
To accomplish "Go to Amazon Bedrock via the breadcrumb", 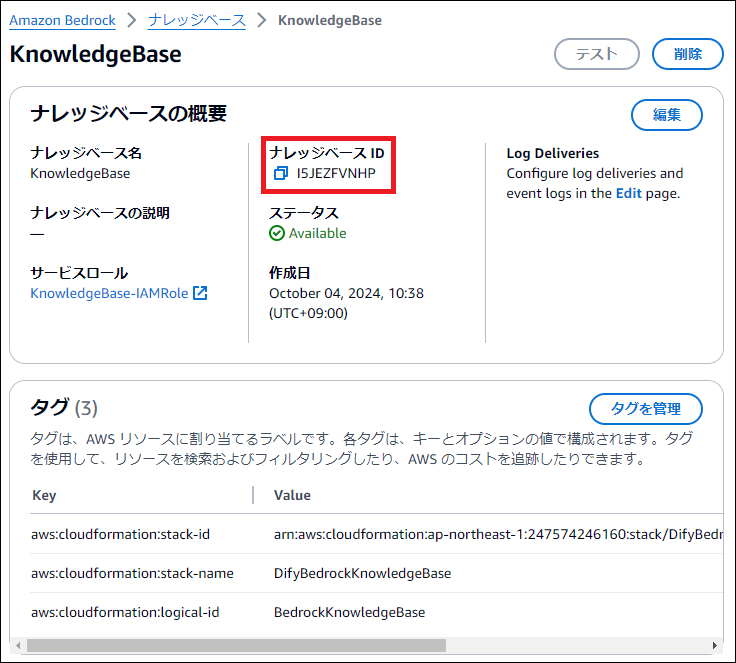I will [x=62, y=20].
